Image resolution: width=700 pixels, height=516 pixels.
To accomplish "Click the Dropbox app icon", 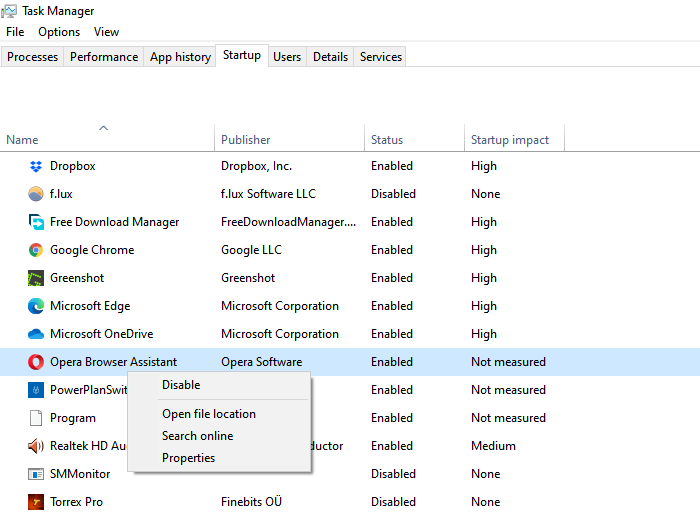I will click(x=36, y=166).
